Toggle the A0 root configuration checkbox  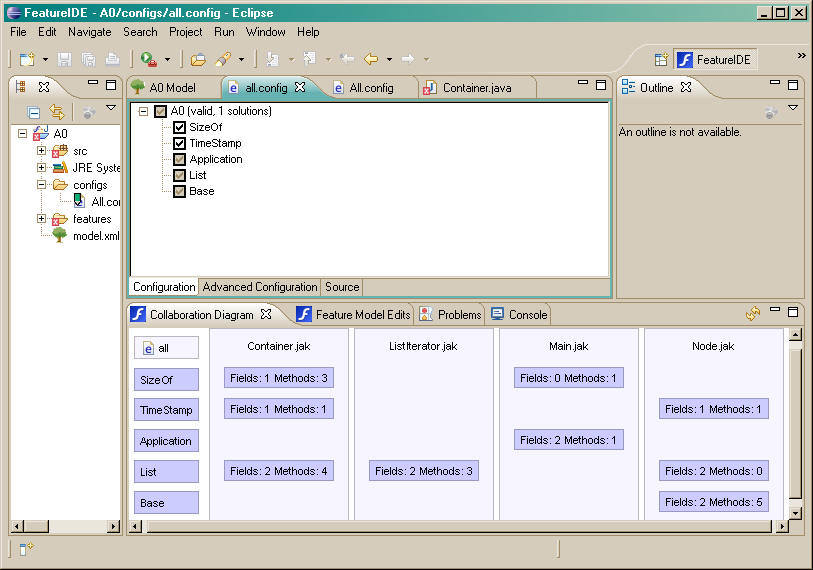[161, 111]
